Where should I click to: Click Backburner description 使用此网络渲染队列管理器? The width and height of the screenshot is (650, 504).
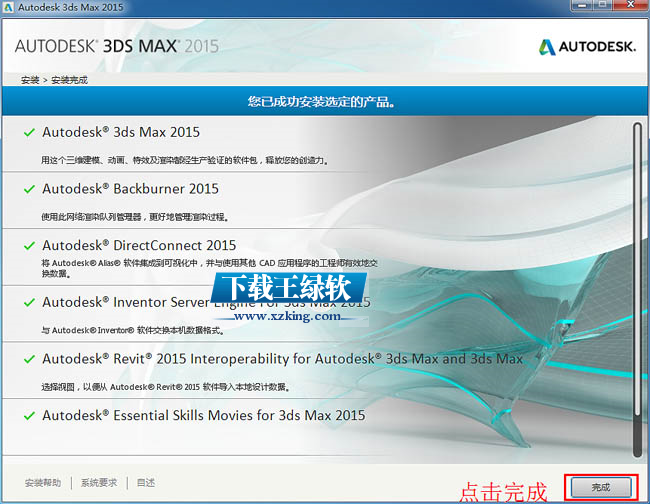coord(135,217)
